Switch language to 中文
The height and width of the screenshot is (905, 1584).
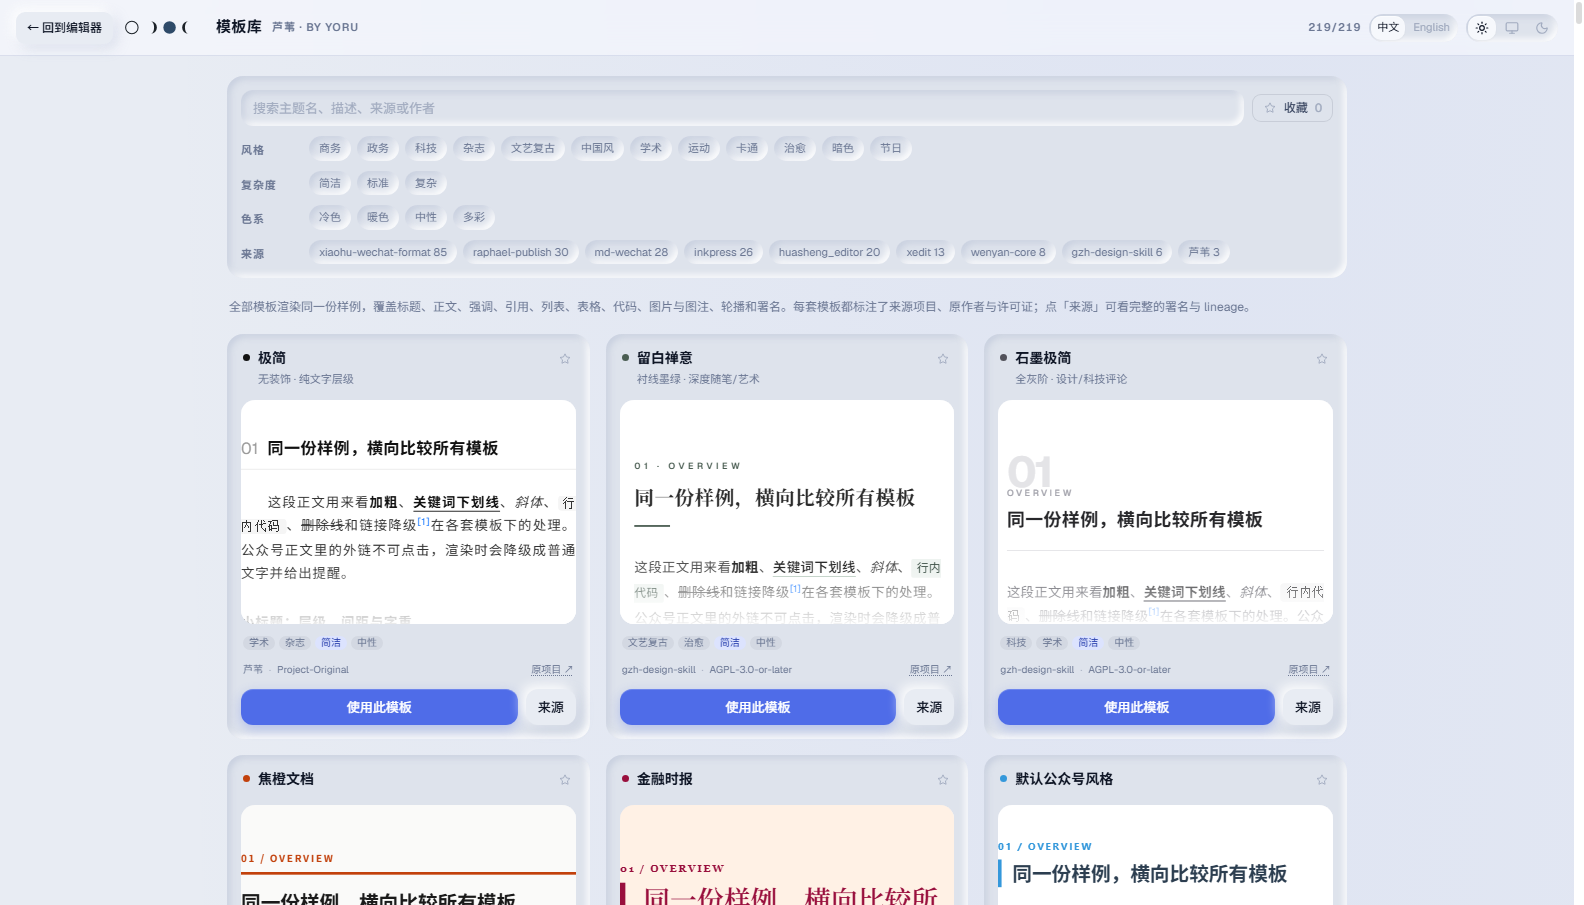pos(1388,27)
